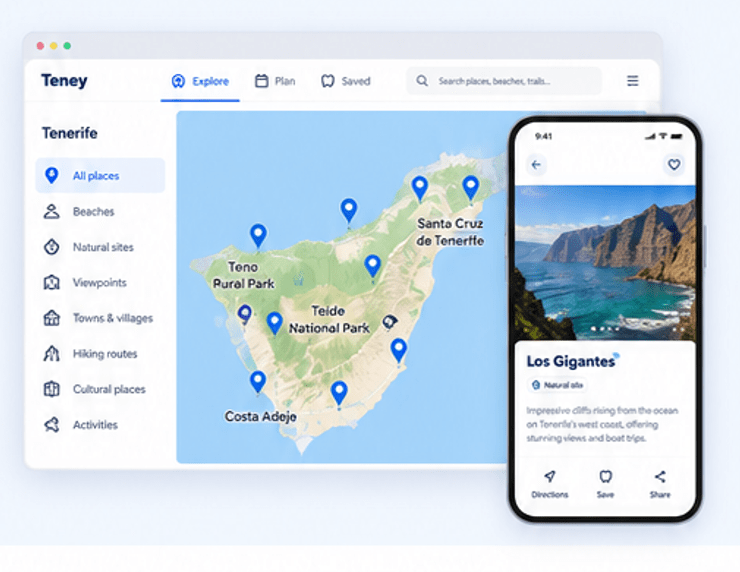Image resolution: width=740 pixels, height=572 pixels.
Task: Click the Activities icon
Action: [x=51, y=425]
